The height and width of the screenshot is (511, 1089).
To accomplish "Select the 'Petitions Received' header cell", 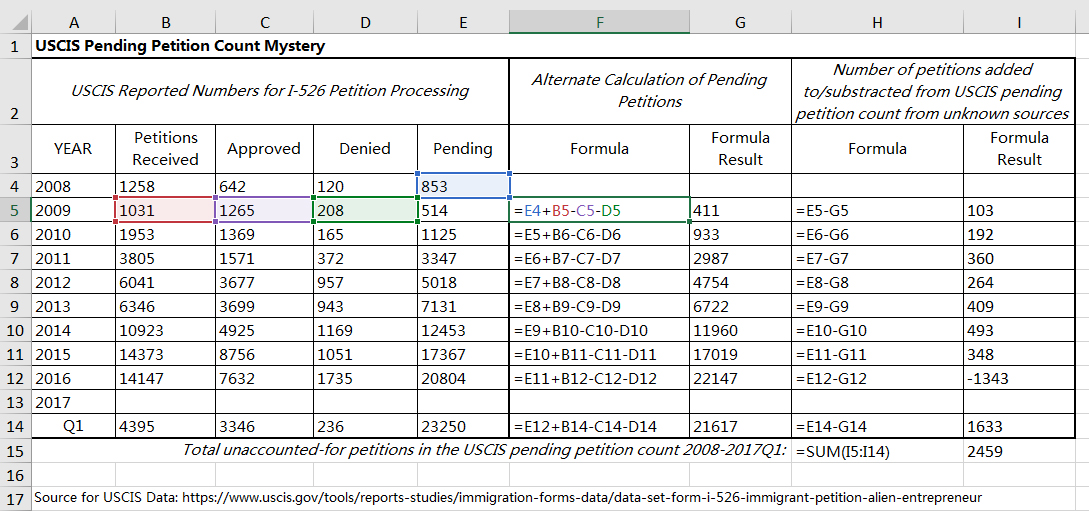I will (x=165, y=148).
